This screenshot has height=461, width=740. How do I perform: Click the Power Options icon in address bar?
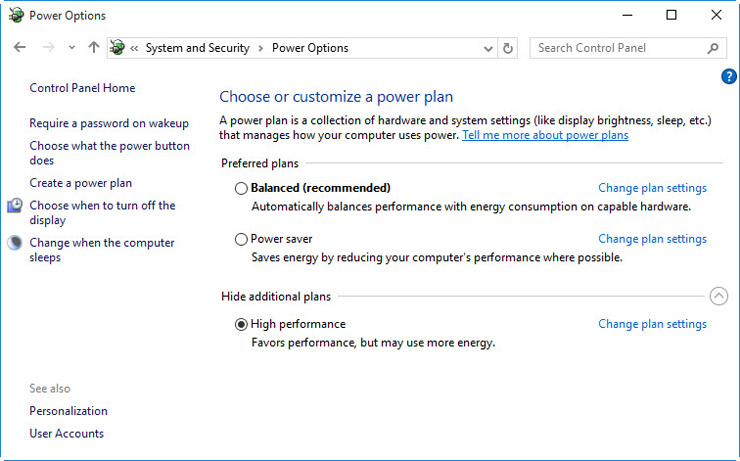coord(117,48)
